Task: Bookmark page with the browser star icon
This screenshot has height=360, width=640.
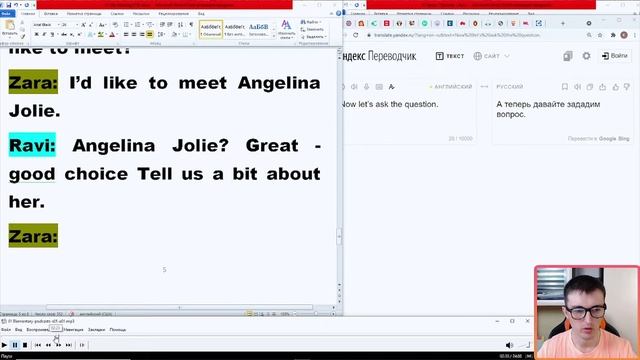Action: point(600,36)
